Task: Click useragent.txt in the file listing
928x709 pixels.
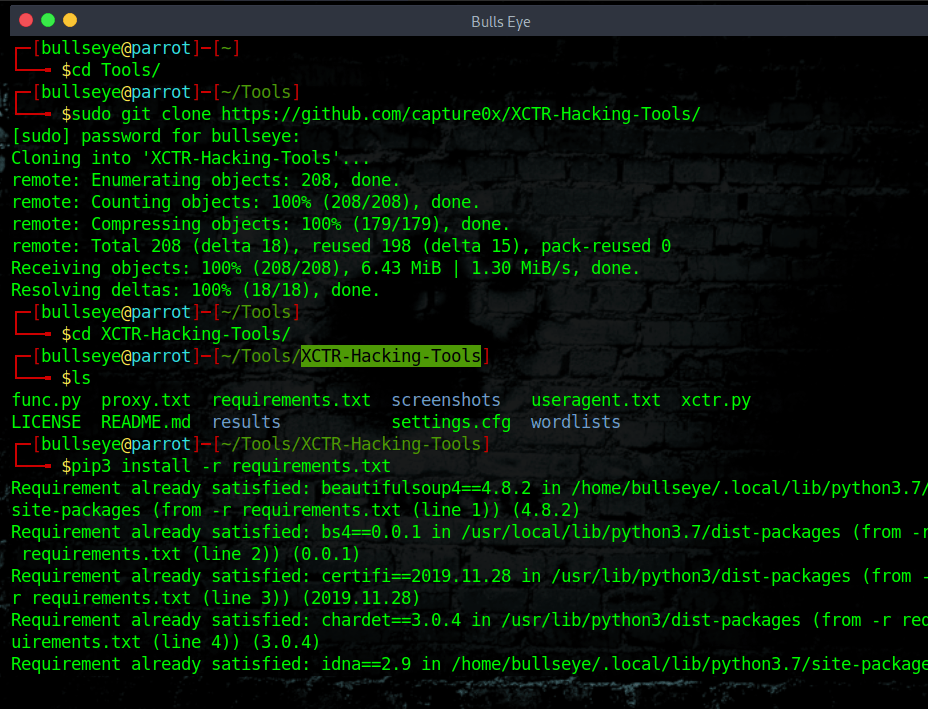Action: (x=595, y=400)
